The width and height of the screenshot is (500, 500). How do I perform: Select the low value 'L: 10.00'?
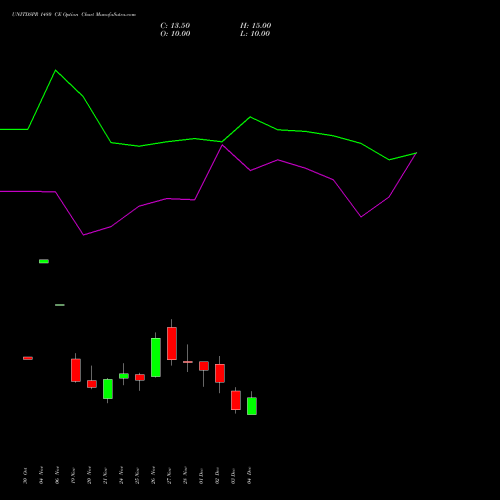[x=255, y=34]
